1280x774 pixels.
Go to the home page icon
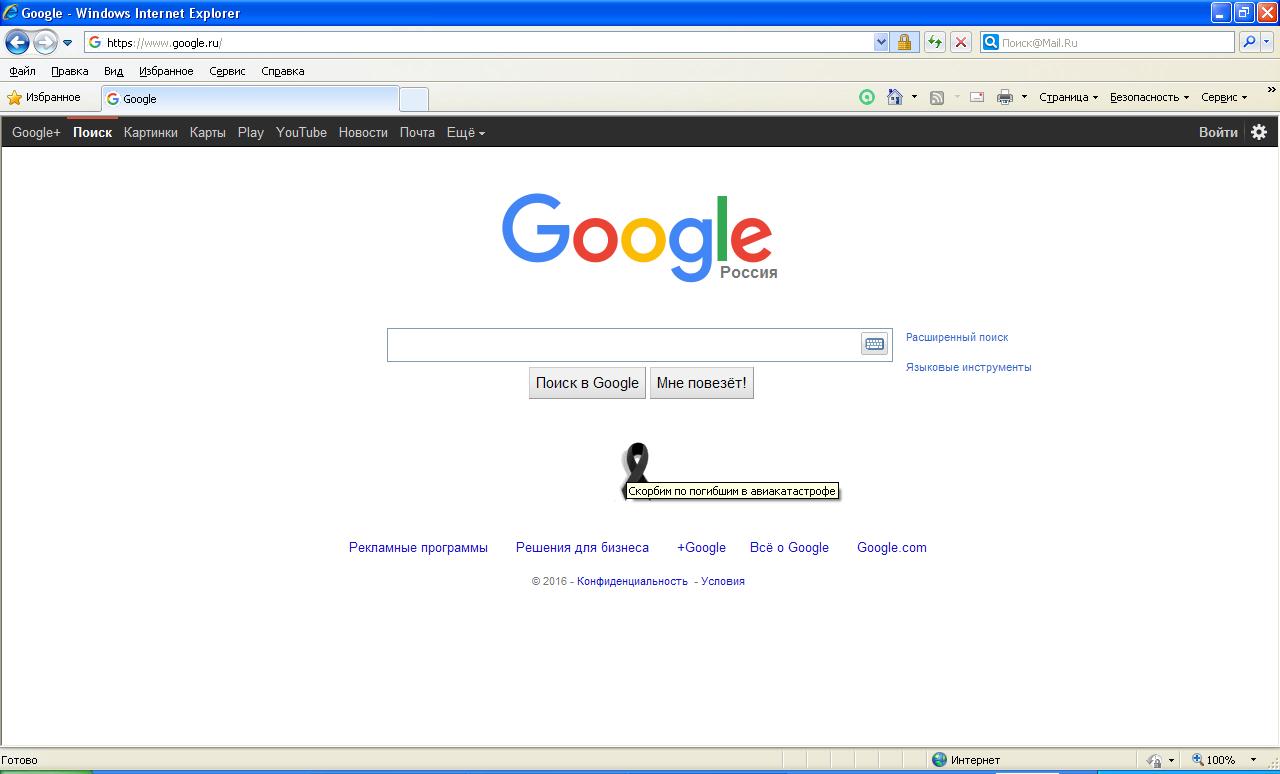(895, 97)
